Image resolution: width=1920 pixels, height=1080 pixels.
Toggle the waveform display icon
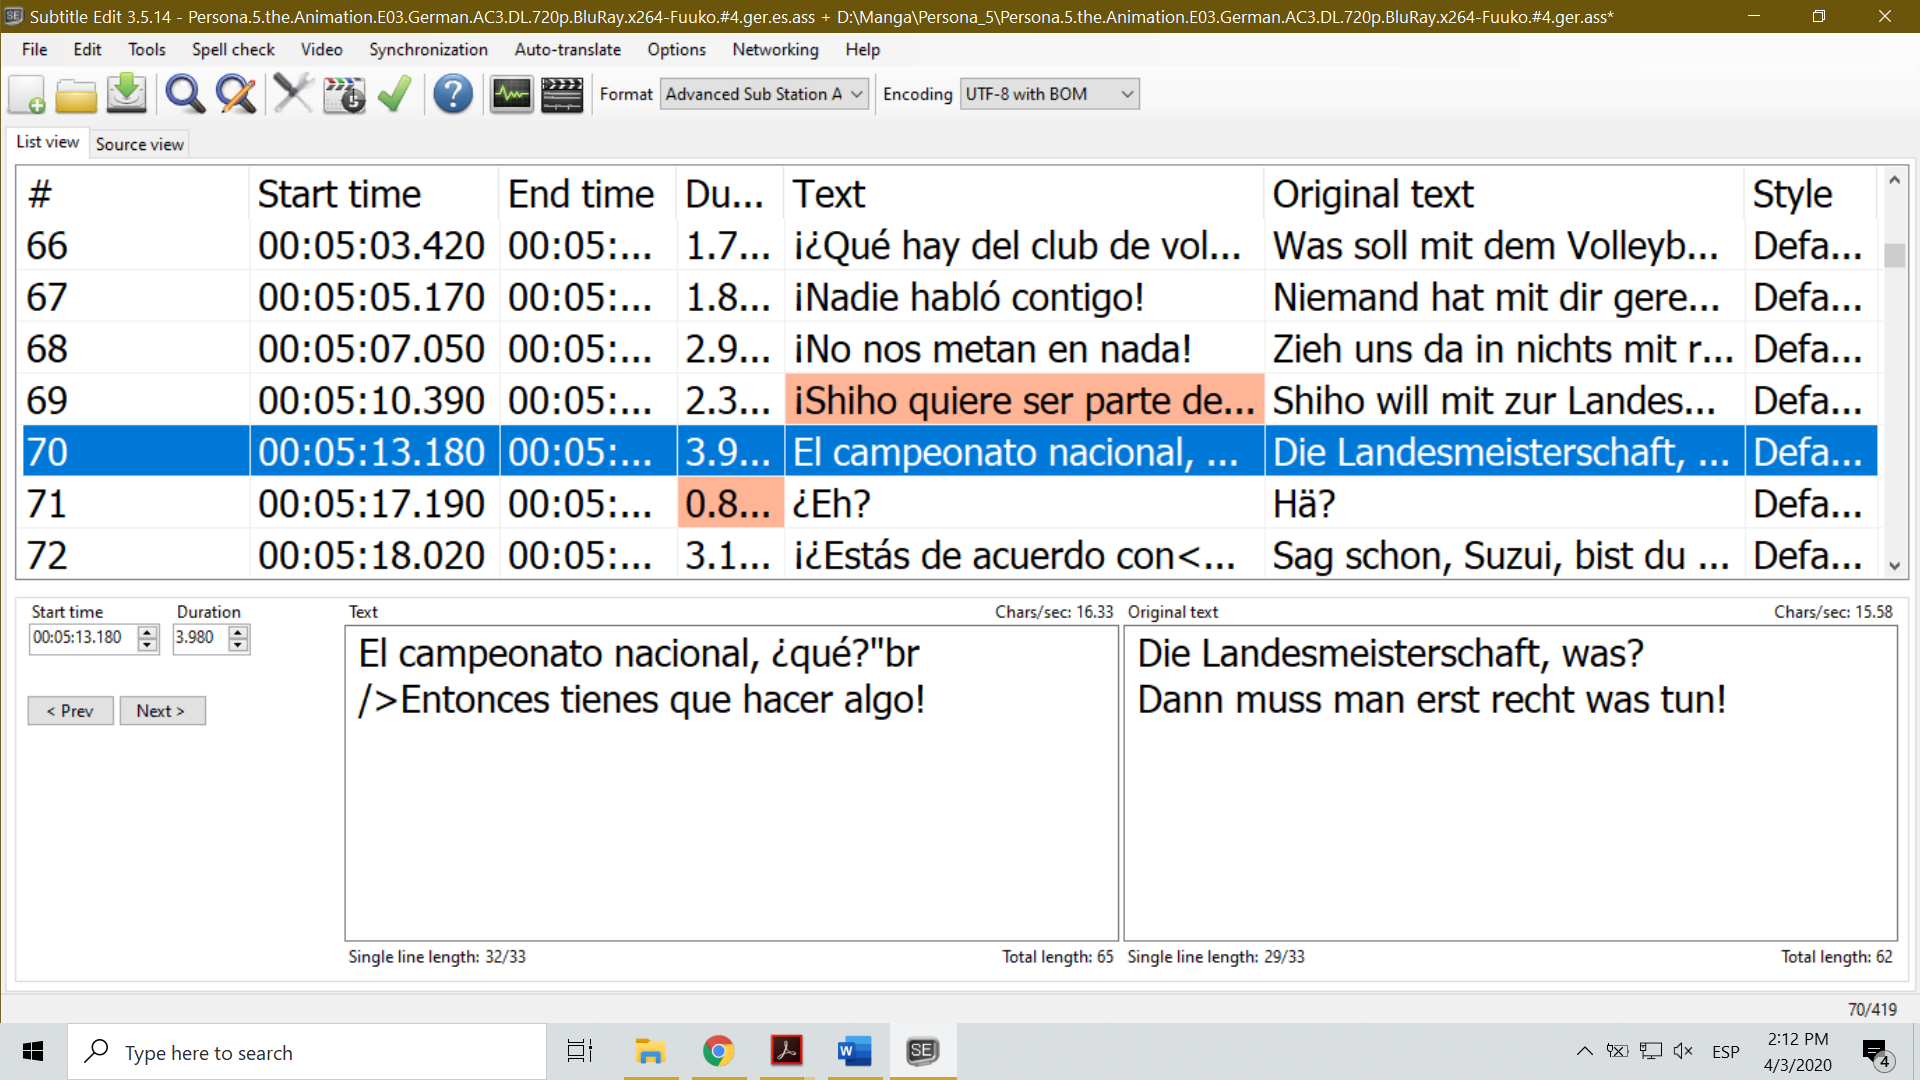click(511, 94)
